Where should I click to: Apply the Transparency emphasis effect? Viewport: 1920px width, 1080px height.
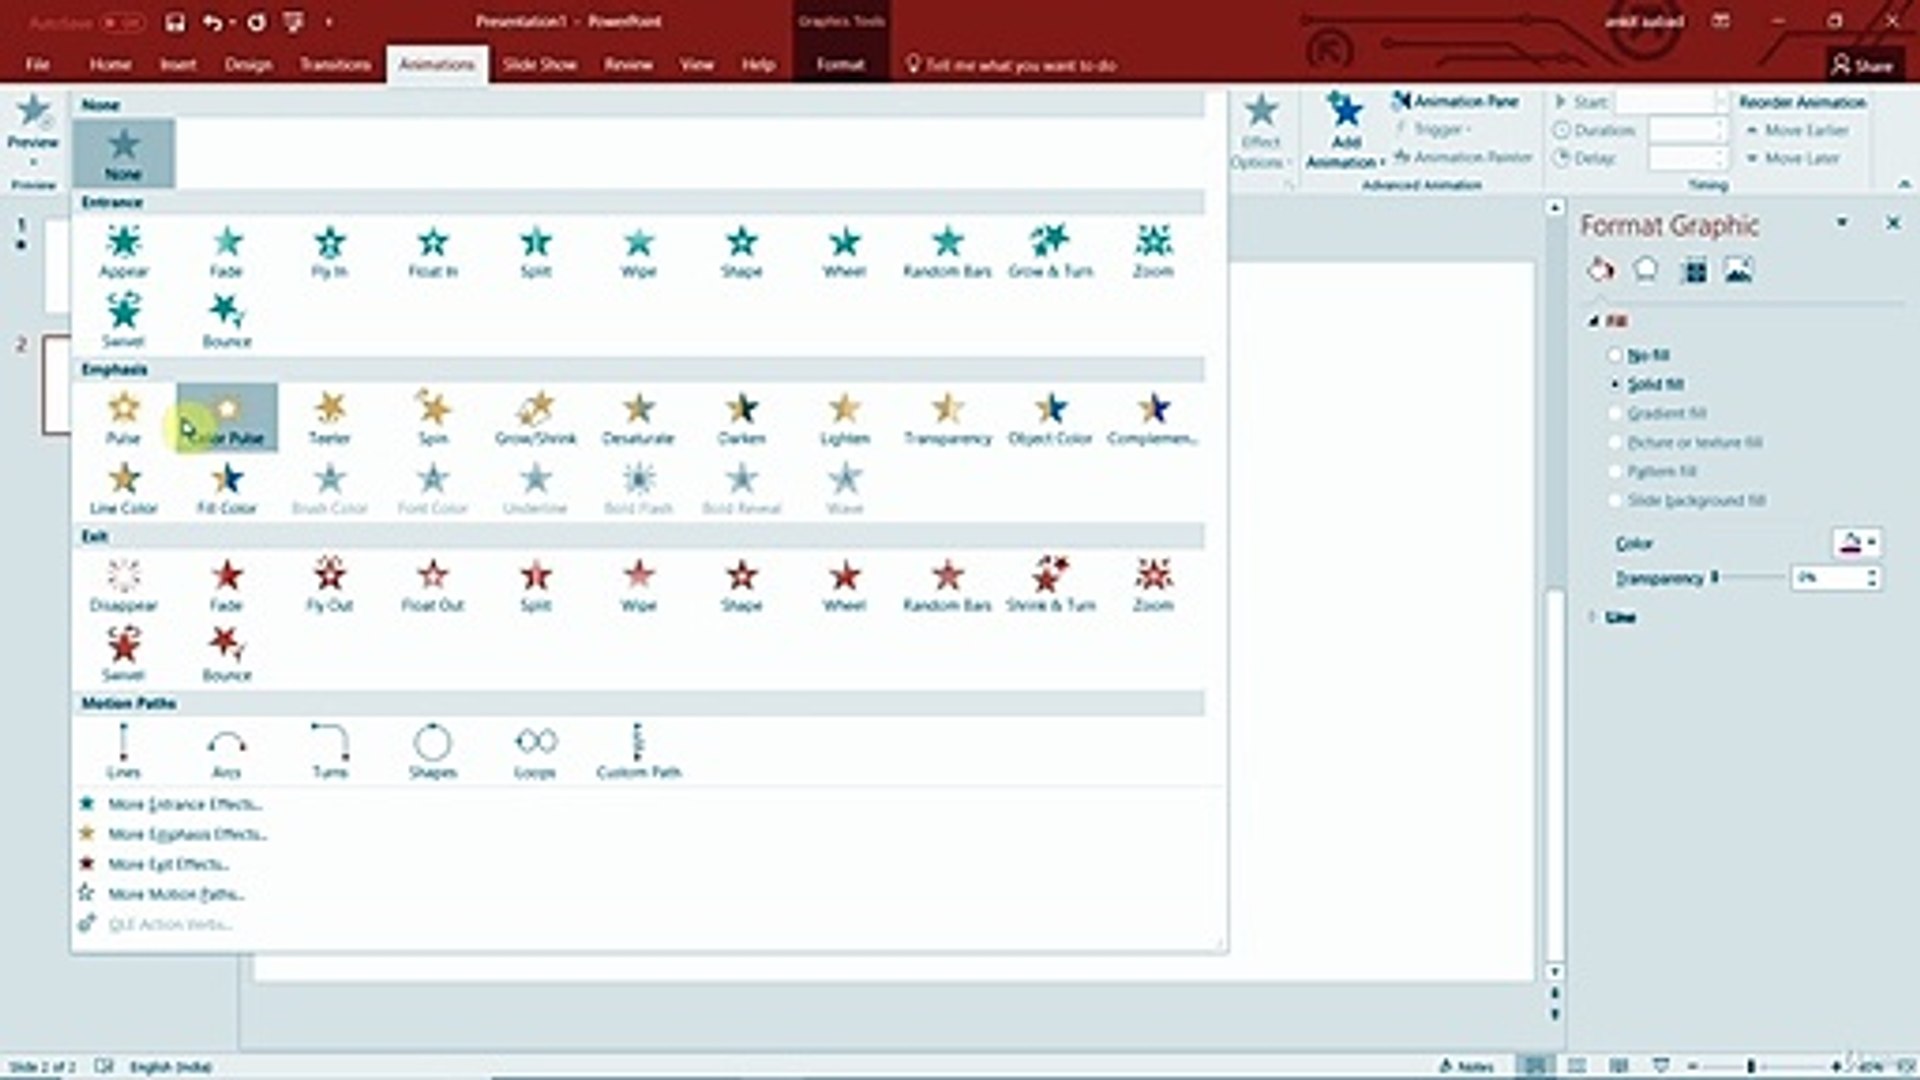click(947, 418)
